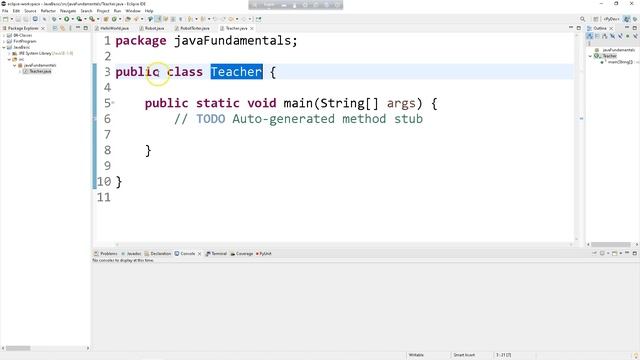640x360 pixels.
Task: Collapse Teacher class in Outline
Action: (x=590, y=56)
